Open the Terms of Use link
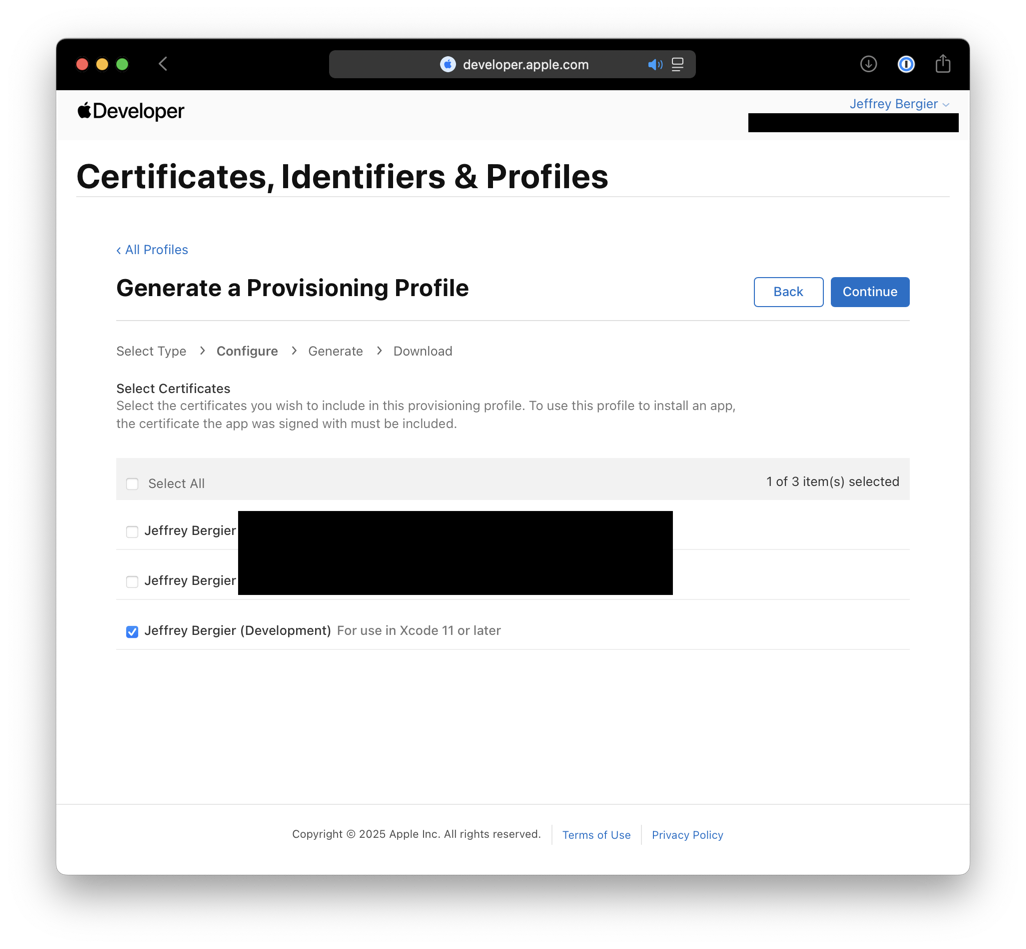This screenshot has width=1026, height=949. click(596, 835)
